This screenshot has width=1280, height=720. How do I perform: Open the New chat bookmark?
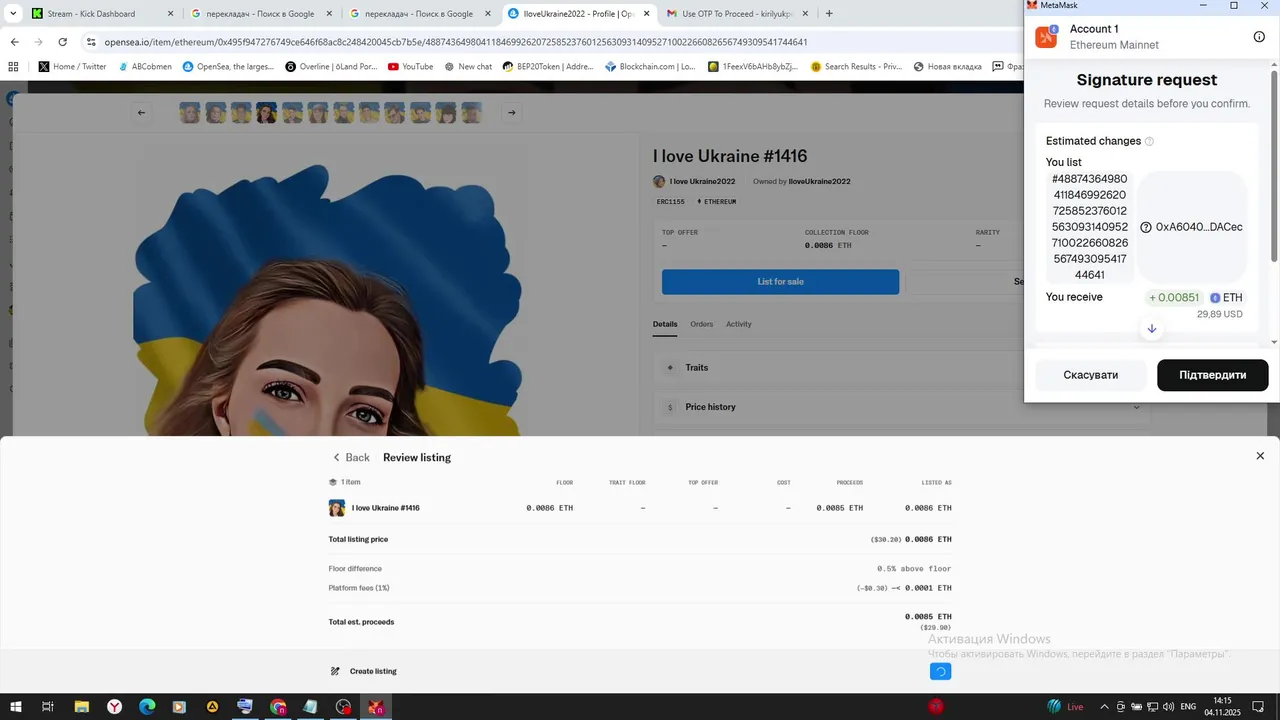pos(468,67)
